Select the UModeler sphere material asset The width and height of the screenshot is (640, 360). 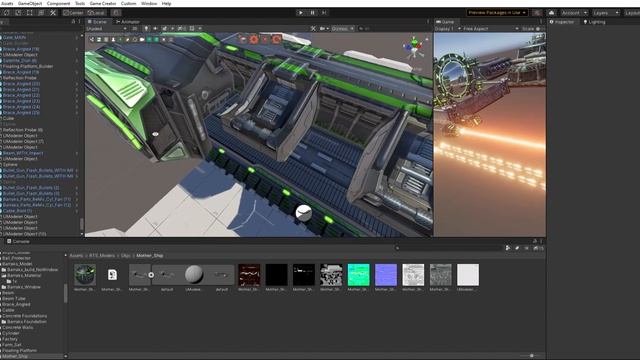(x=194, y=275)
